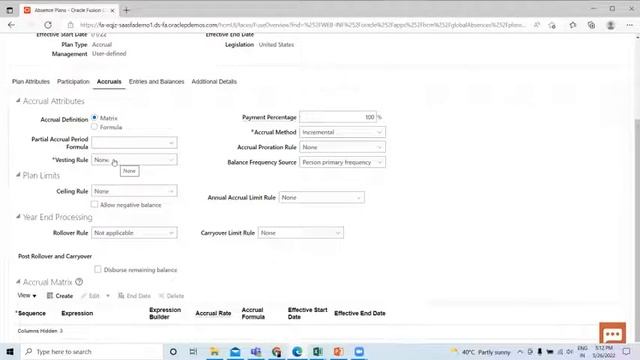This screenshot has width=640, height=360.
Task: Click the Windows search box
Action: (92, 351)
